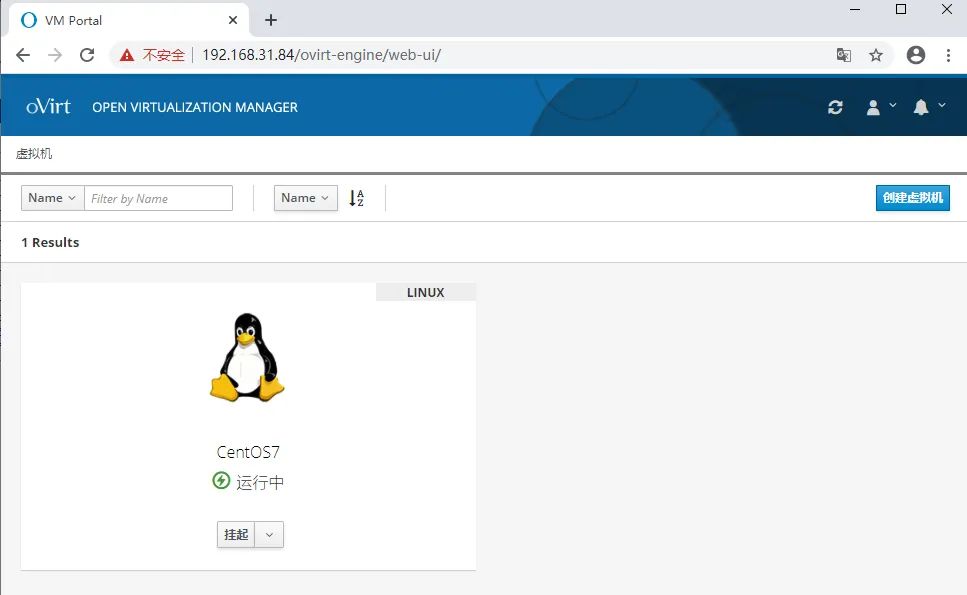This screenshot has height=595, width=967.
Task: Click the address bar URL
Action: tap(321, 55)
